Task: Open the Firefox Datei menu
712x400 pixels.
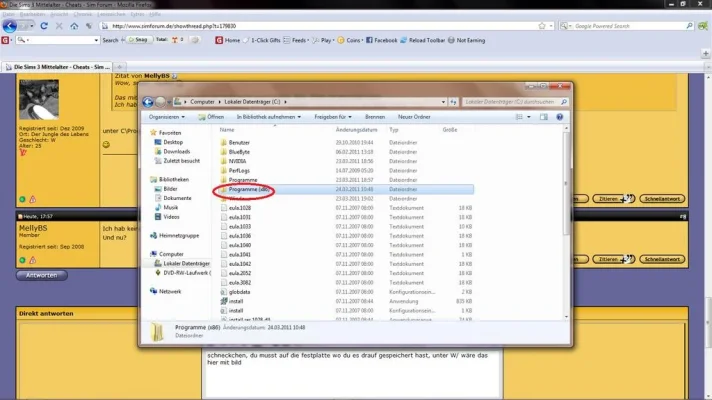Action: click(8, 14)
